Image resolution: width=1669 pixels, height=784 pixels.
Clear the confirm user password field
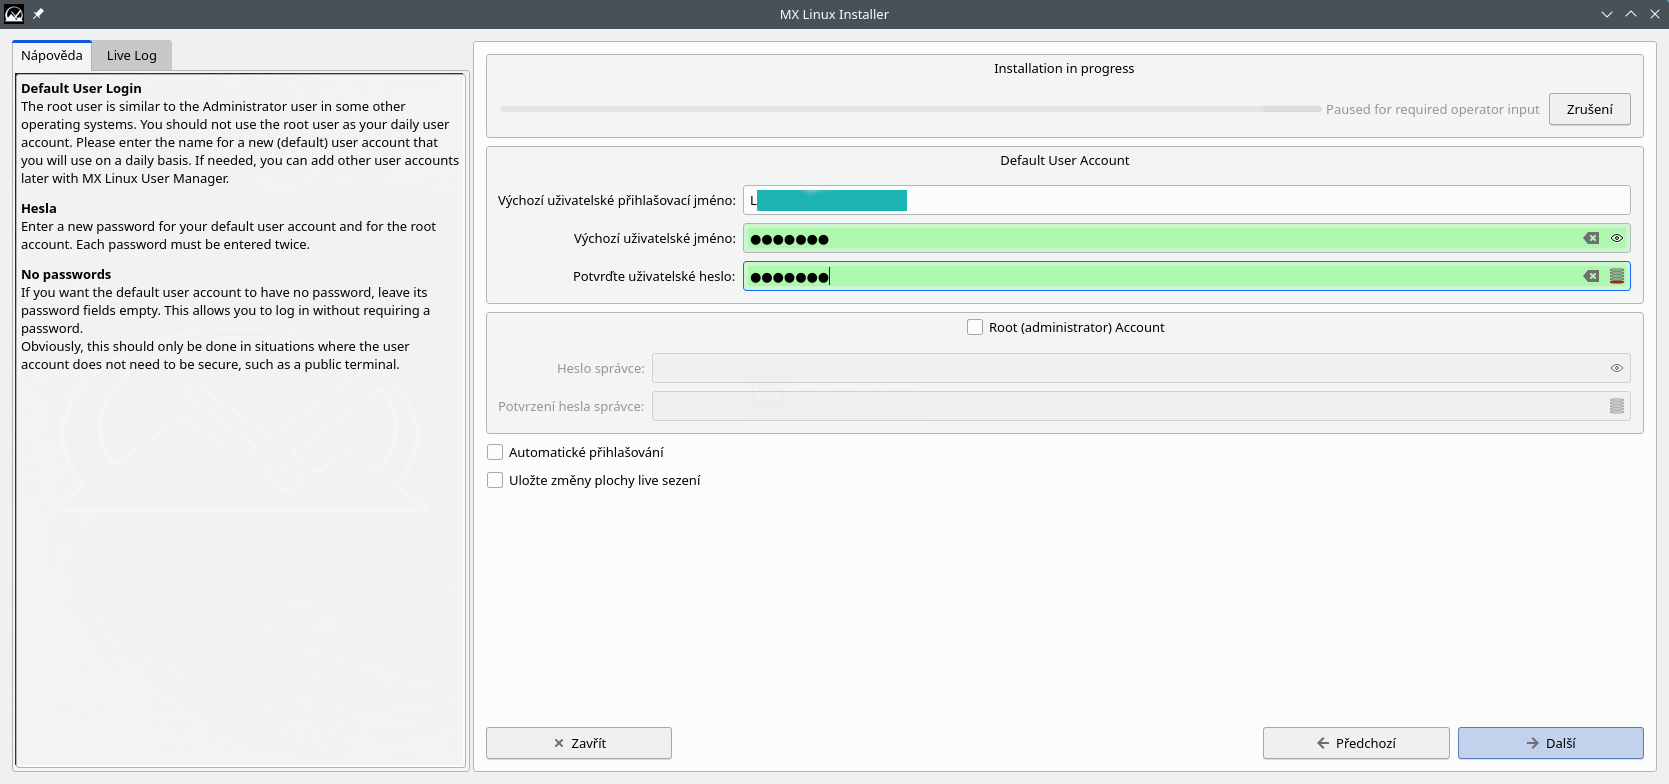pyautogui.click(x=1591, y=276)
